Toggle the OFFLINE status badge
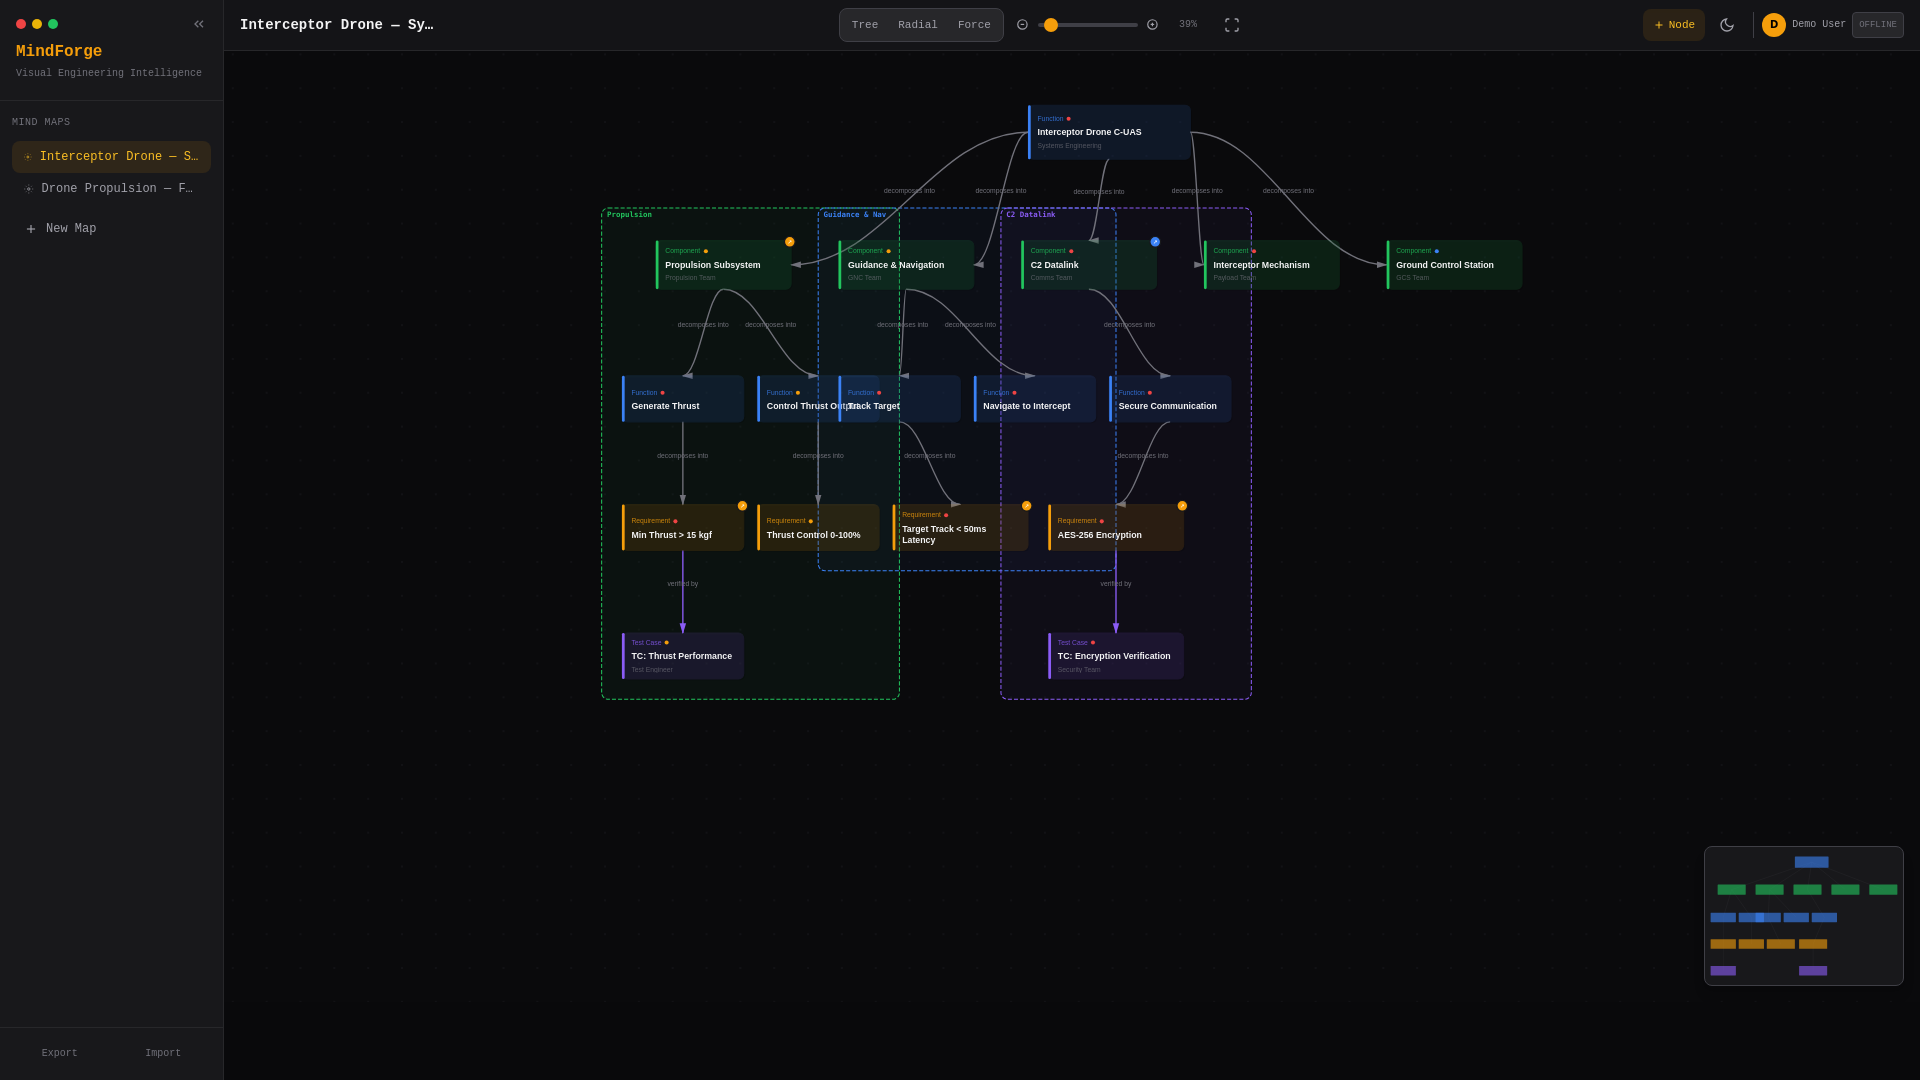 (1877, 25)
